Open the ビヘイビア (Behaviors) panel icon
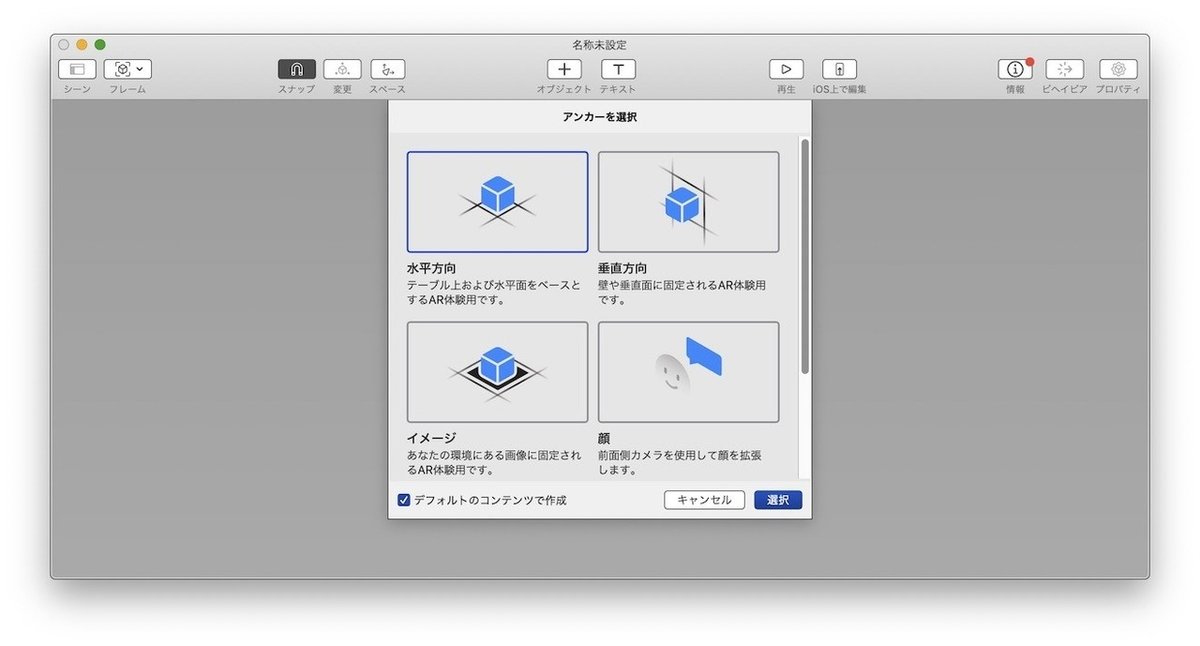Viewport: 1200px width, 646px height. (x=1063, y=69)
